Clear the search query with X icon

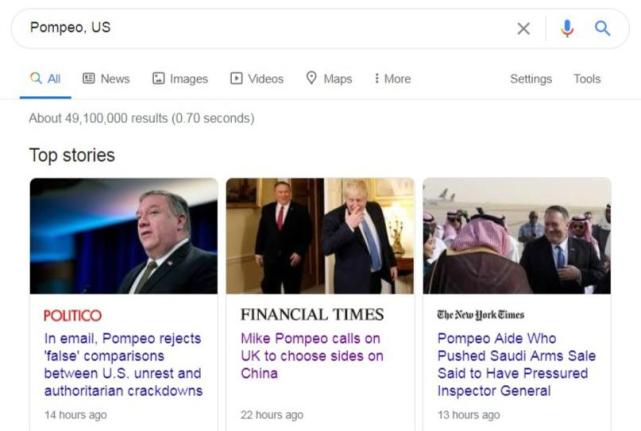pos(523,28)
